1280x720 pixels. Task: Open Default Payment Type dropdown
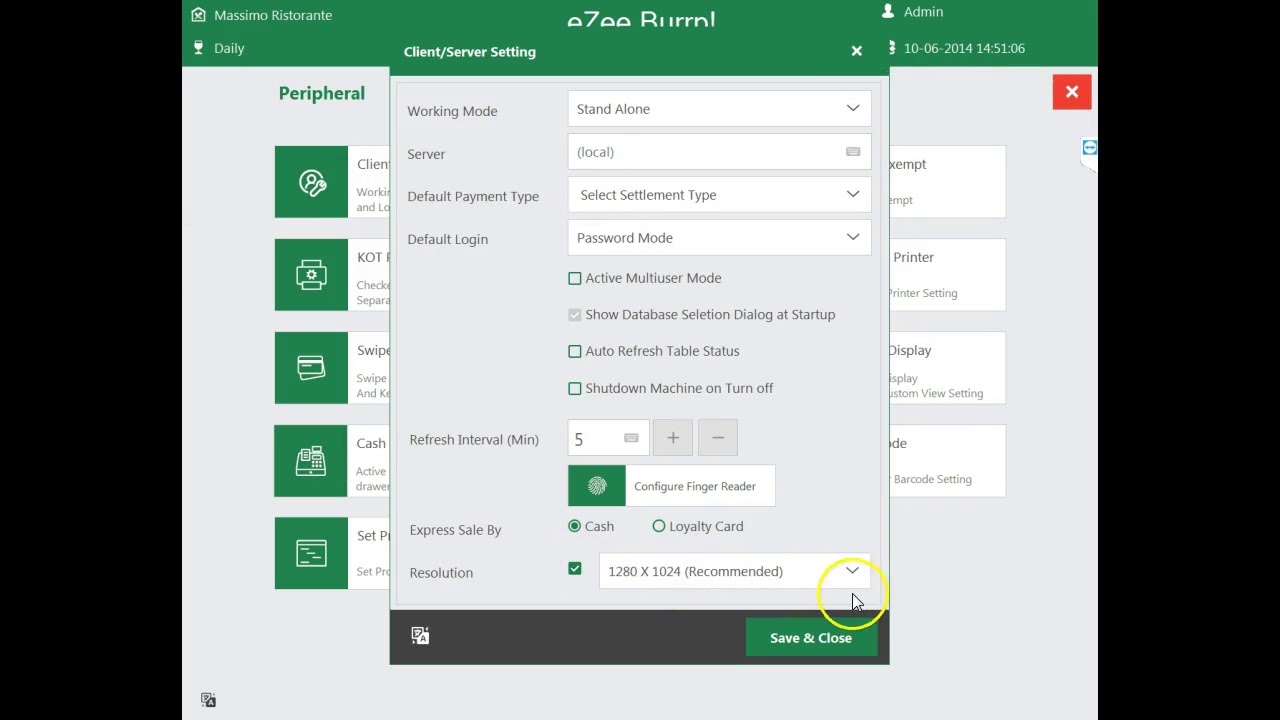[719, 195]
